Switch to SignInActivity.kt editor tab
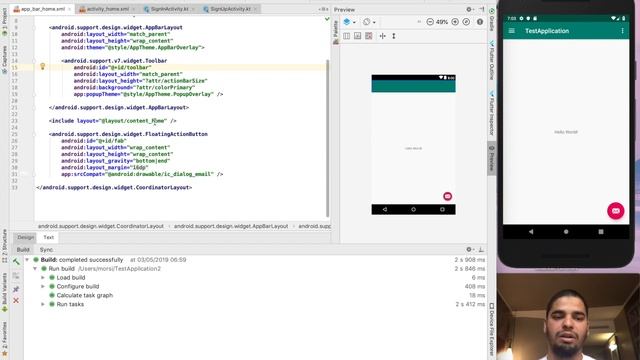The height and width of the screenshot is (360, 640). pos(169,9)
